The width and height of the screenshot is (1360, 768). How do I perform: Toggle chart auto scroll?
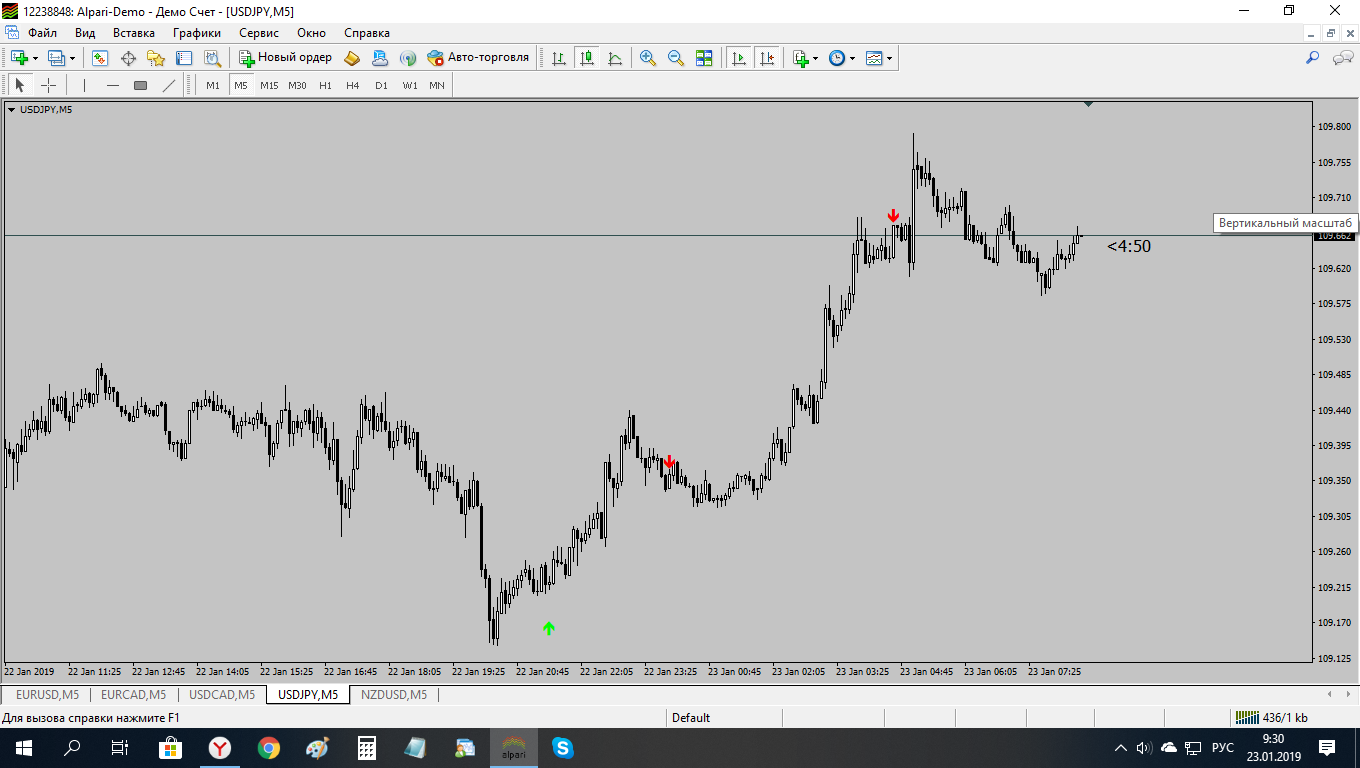point(739,58)
